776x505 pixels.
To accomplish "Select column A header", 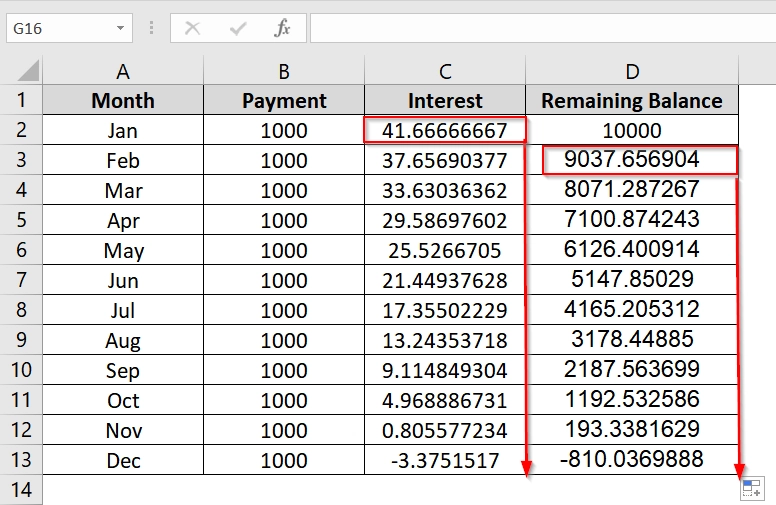I will tap(123, 71).
